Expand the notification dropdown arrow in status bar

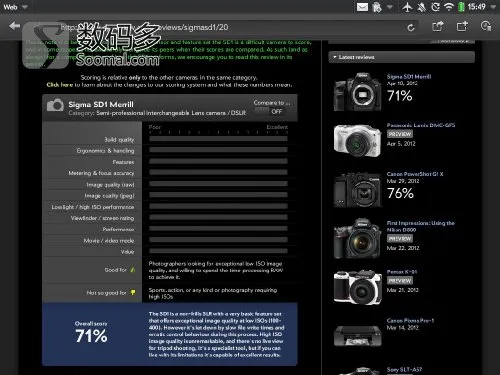tap(390, 7)
